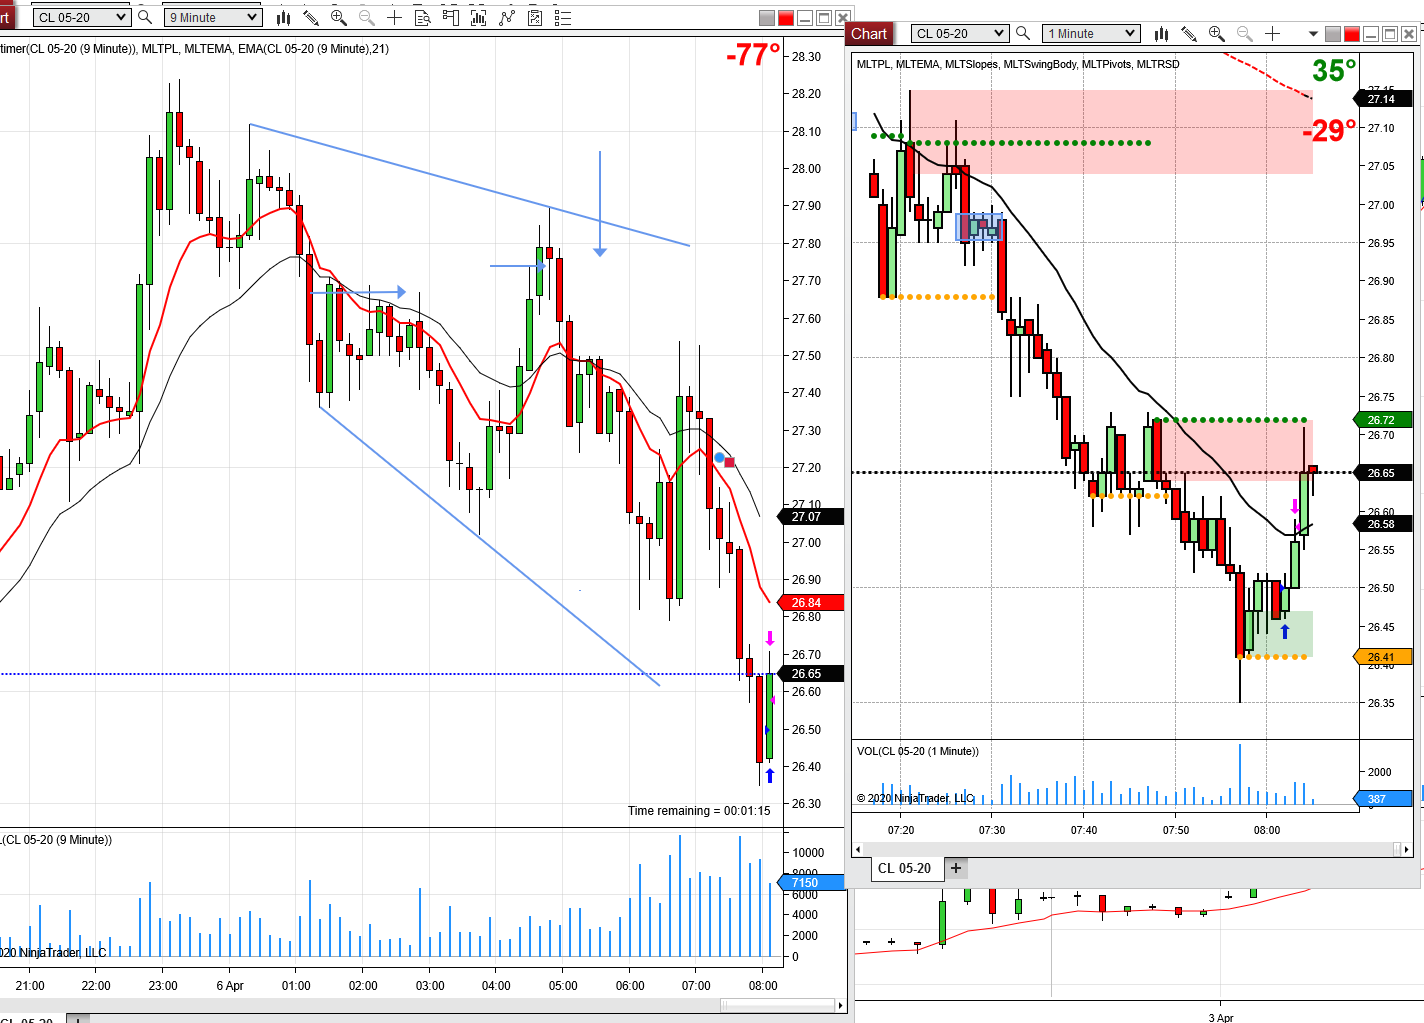The width and height of the screenshot is (1424, 1023).
Task: Open Indicators icon in 9 Minute chart
Action: (x=478, y=17)
